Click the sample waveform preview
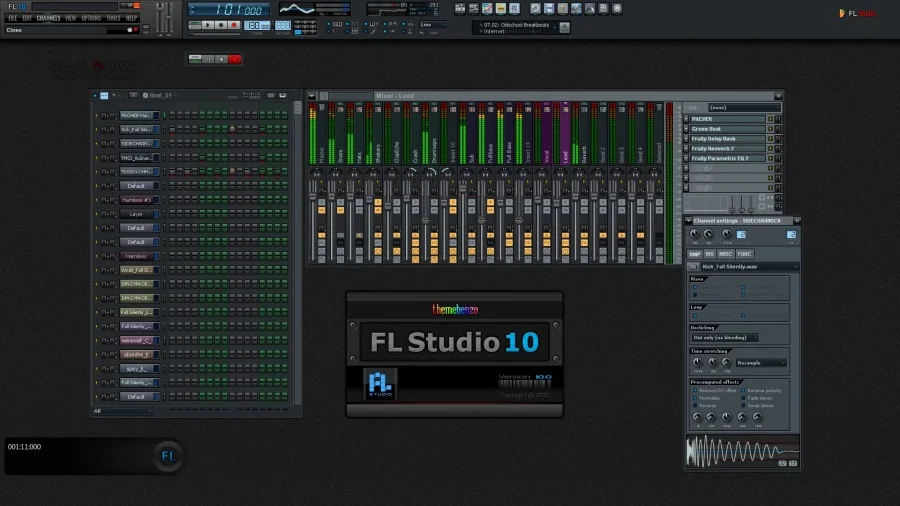900x506 pixels. pyautogui.click(x=743, y=451)
